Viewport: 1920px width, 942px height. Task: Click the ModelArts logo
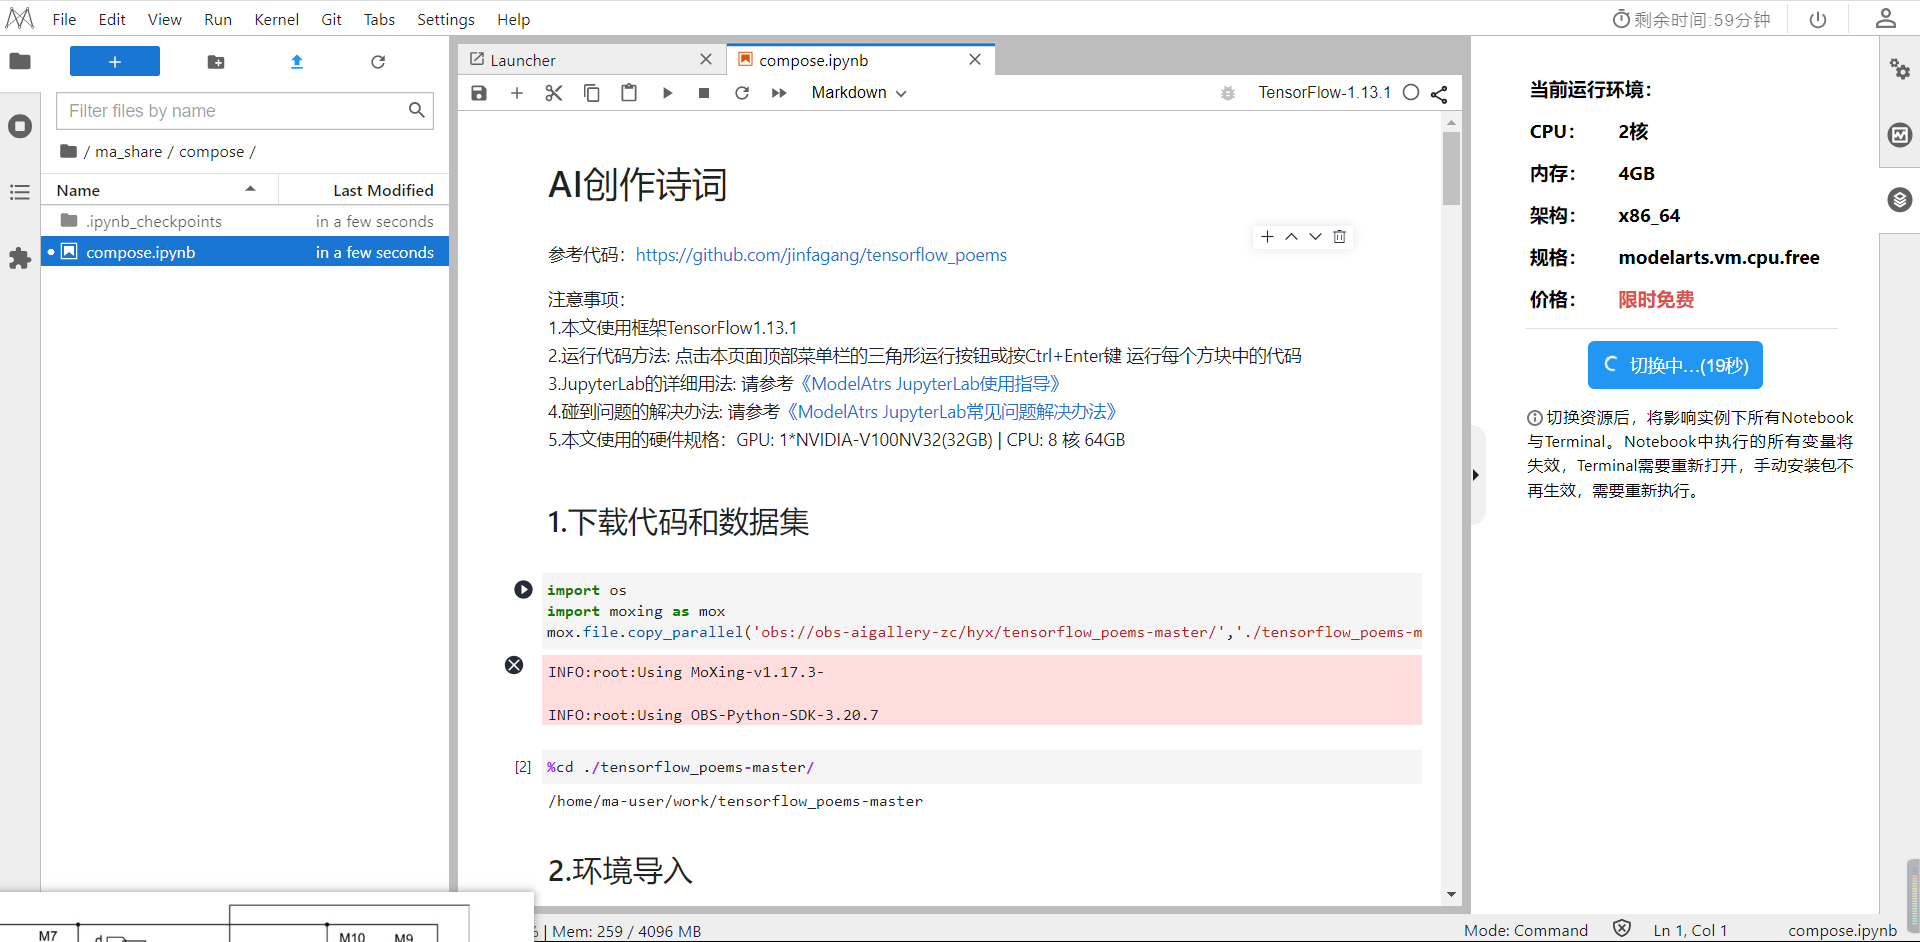pos(20,19)
